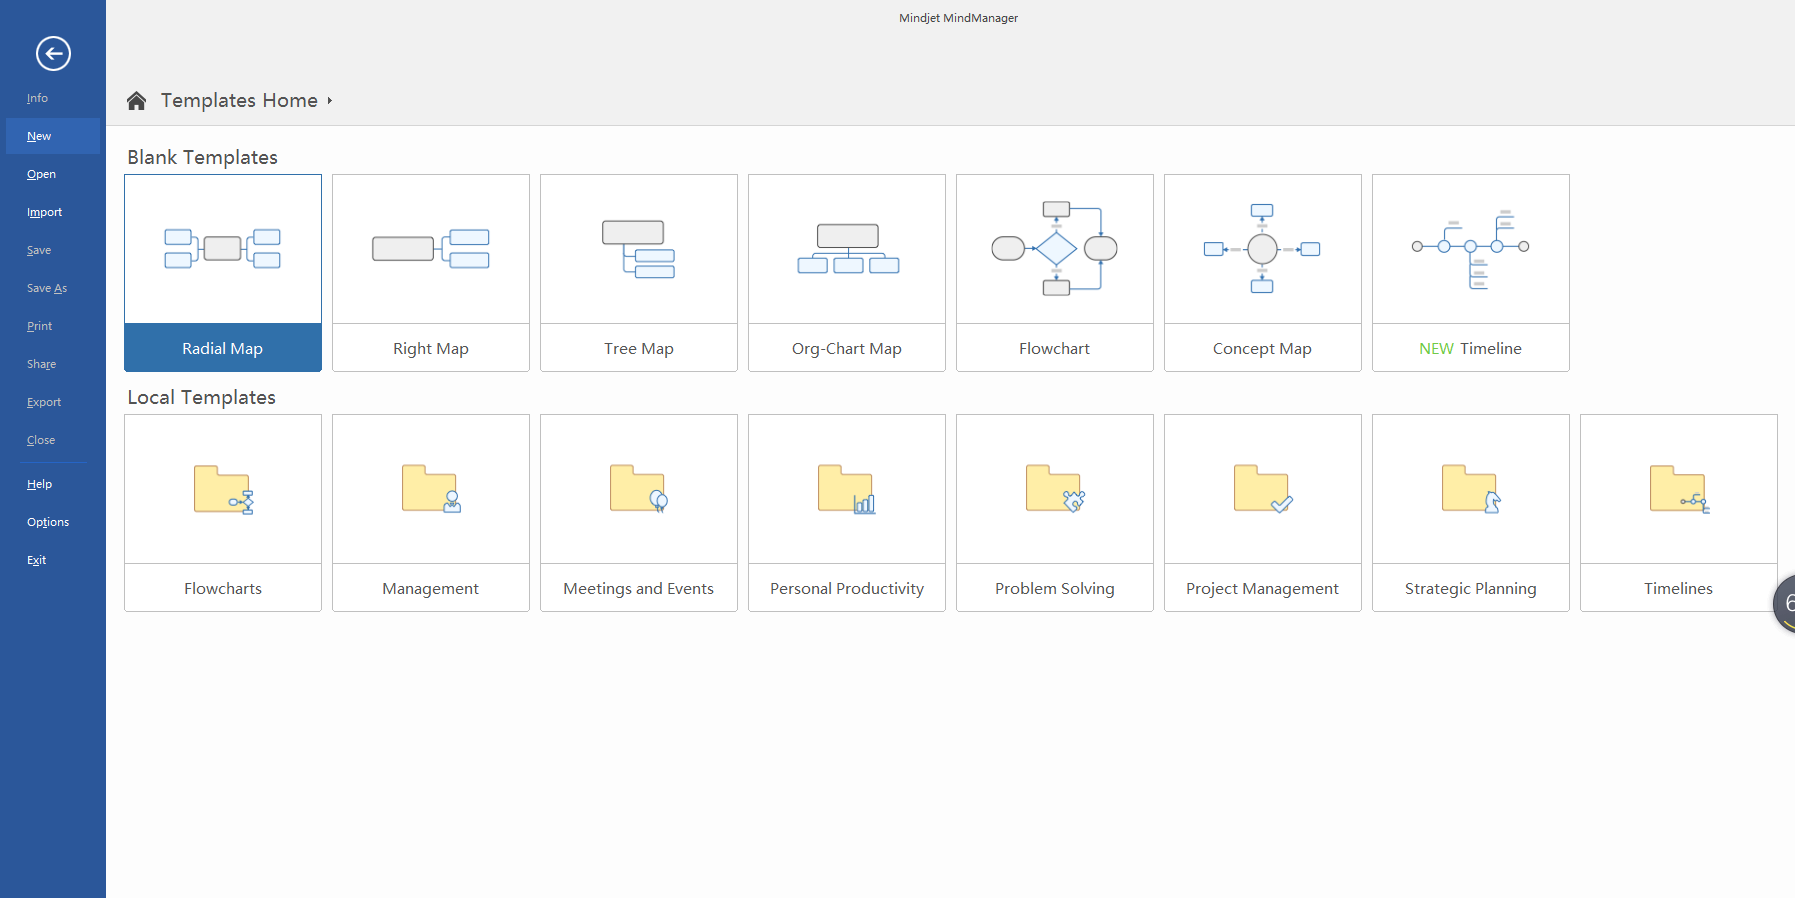The height and width of the screenshot is (898, 1795).
Task: Open Options from the sidebar
Action: click(x=48, y=522)
